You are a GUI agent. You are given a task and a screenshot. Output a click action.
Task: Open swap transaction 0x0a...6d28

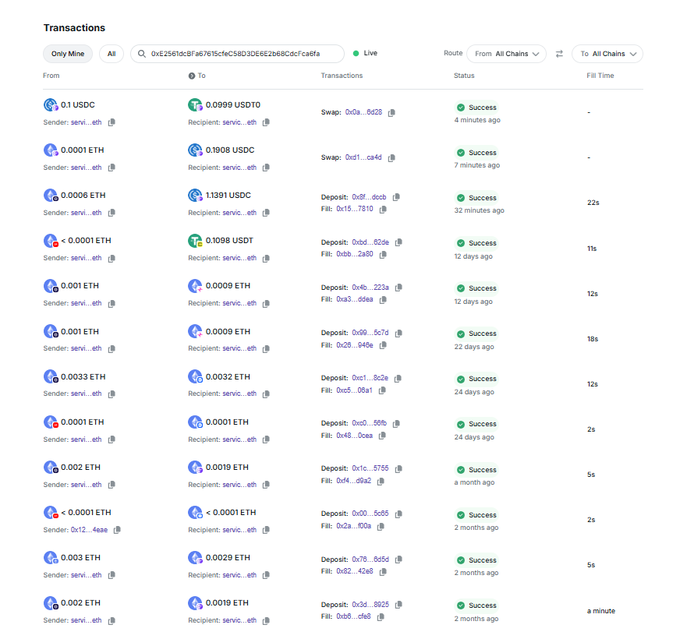pos(363,112)
